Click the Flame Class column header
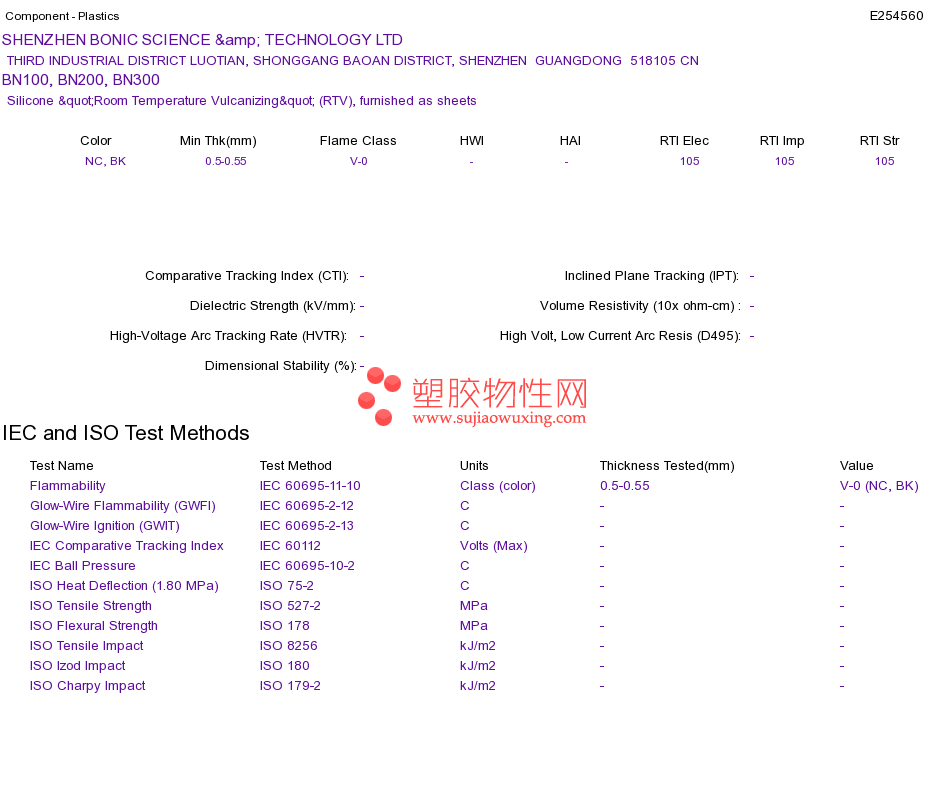 coord(358,141)
